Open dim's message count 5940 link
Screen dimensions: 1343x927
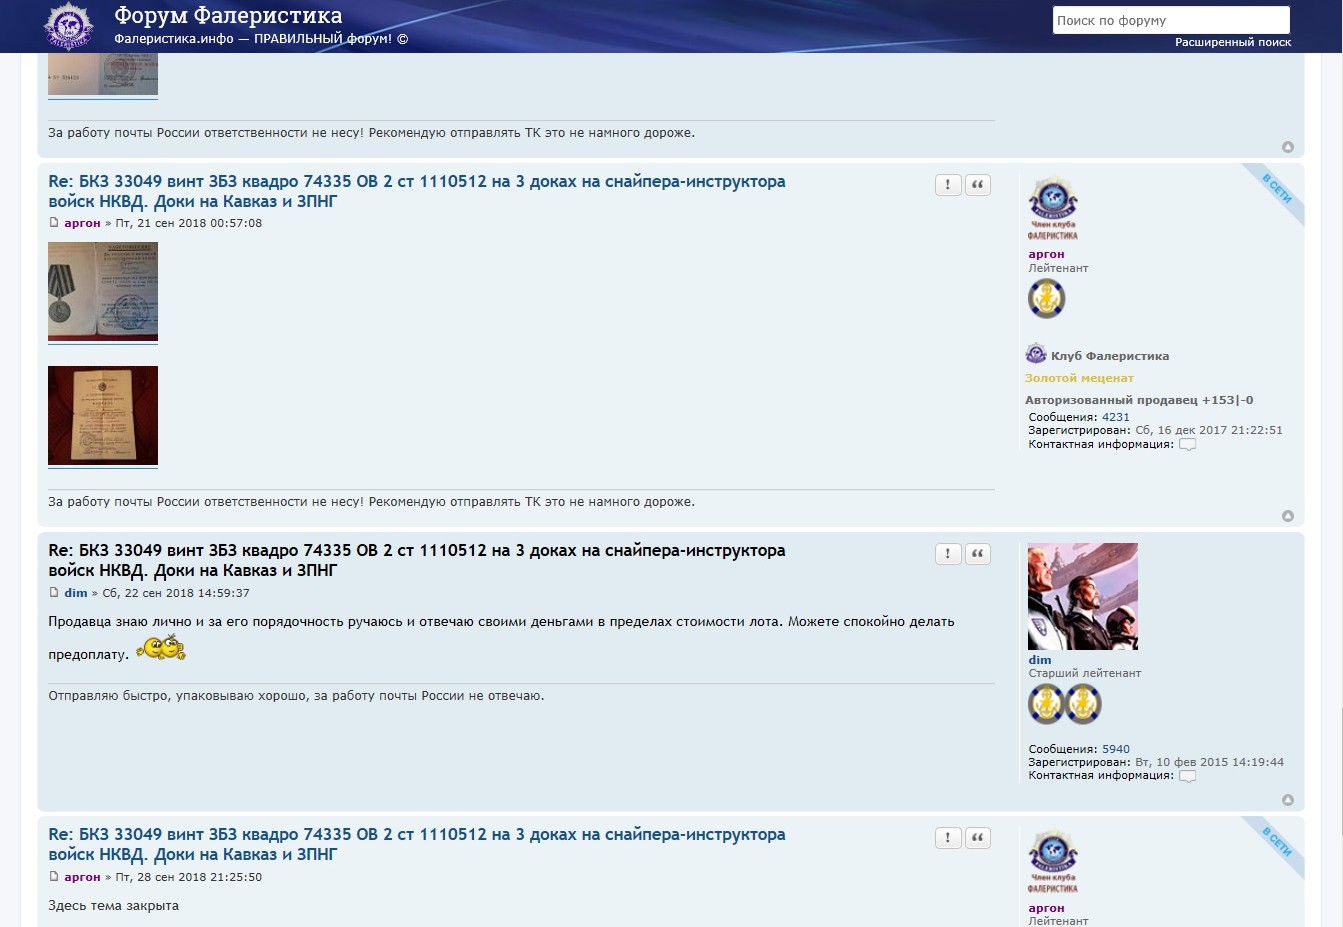click(1115, 749)
